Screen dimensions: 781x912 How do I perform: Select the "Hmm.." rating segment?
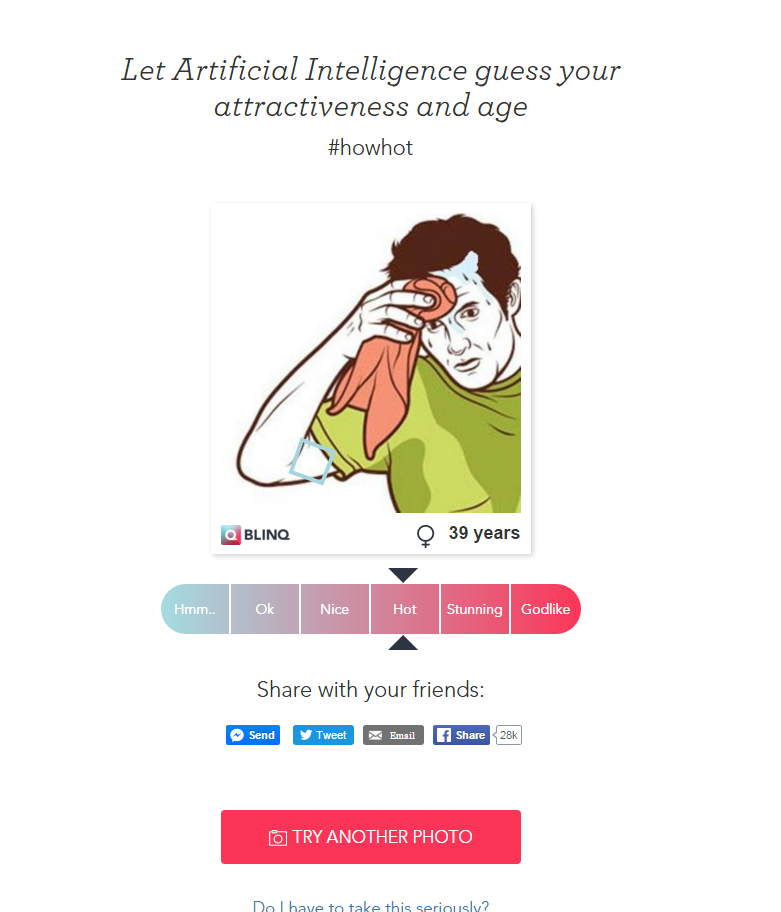point(195,609)
